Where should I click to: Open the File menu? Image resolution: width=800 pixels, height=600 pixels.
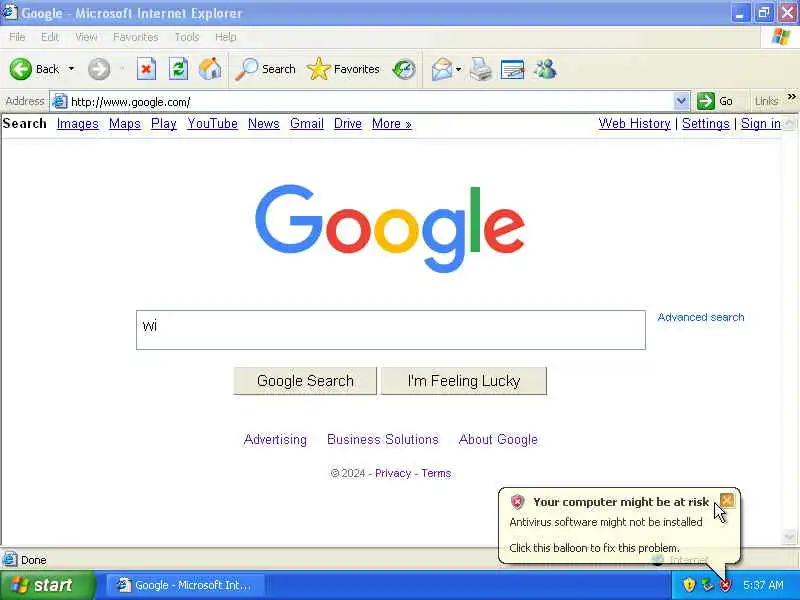coord(17,37)
